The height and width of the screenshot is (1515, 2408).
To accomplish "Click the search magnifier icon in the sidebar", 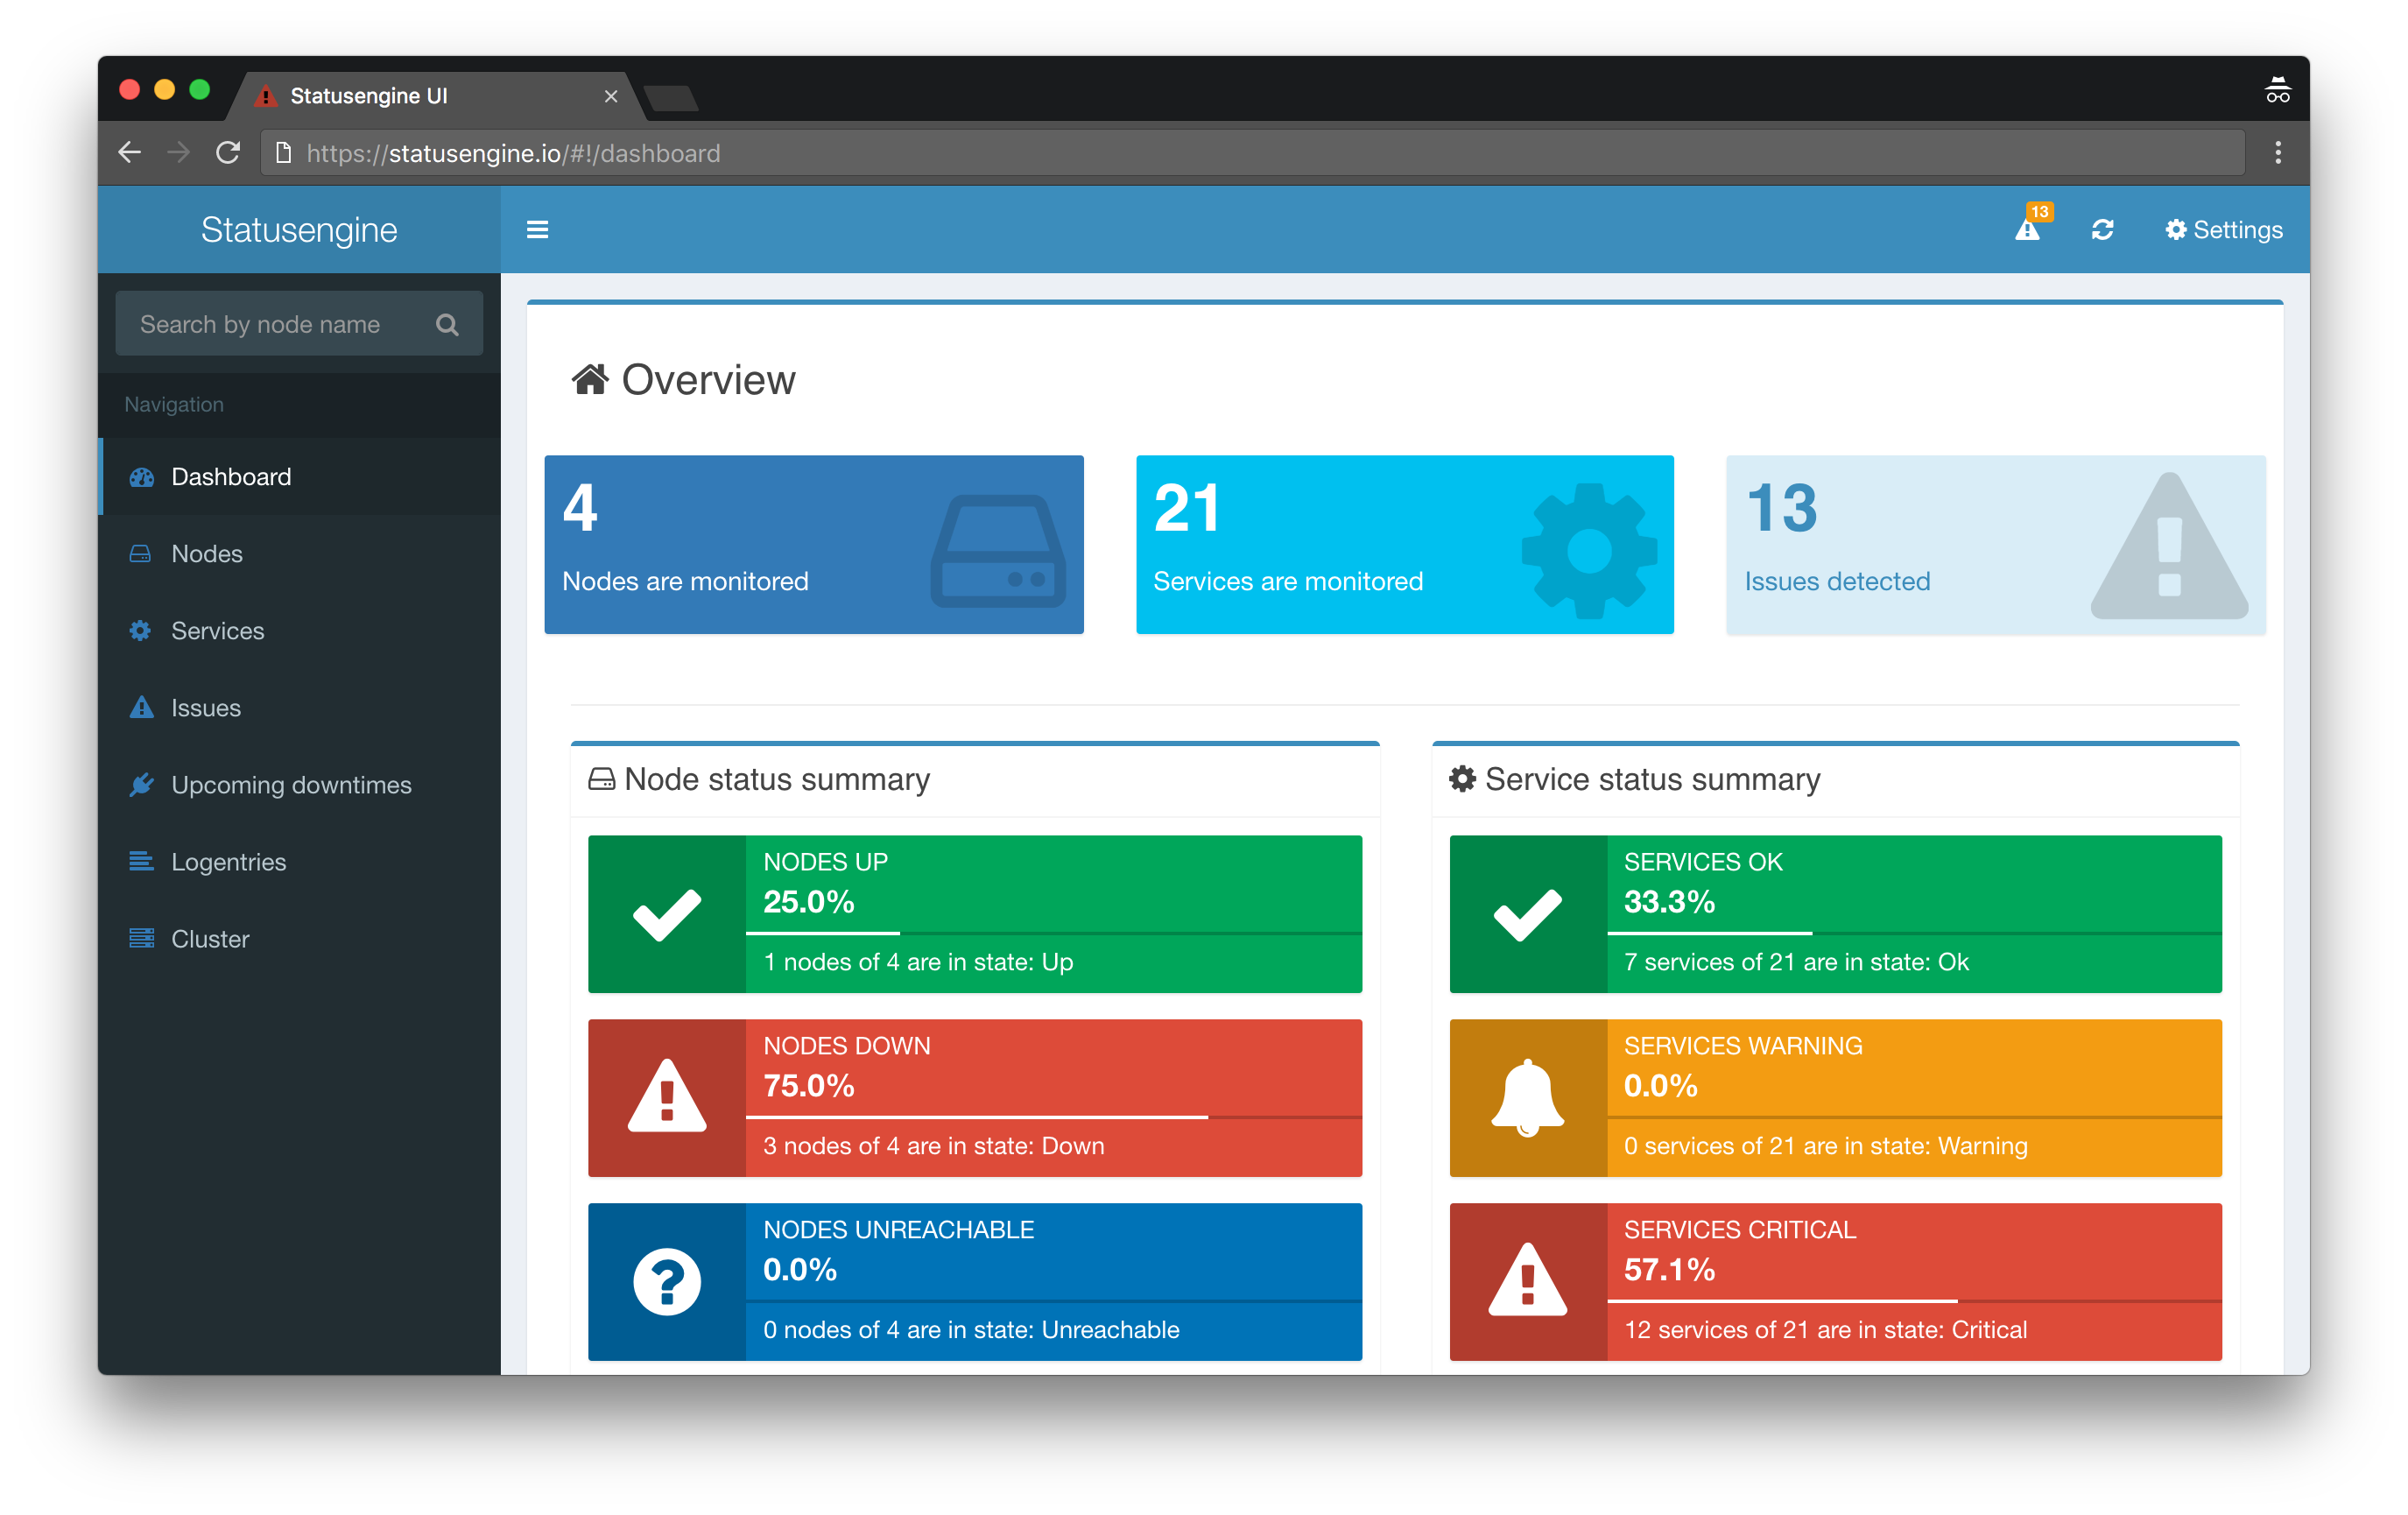I will click(x=447, y=325).
